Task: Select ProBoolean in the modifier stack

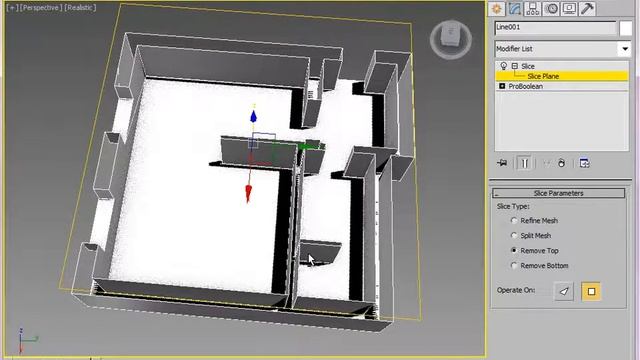Action: tap(525, 86)
